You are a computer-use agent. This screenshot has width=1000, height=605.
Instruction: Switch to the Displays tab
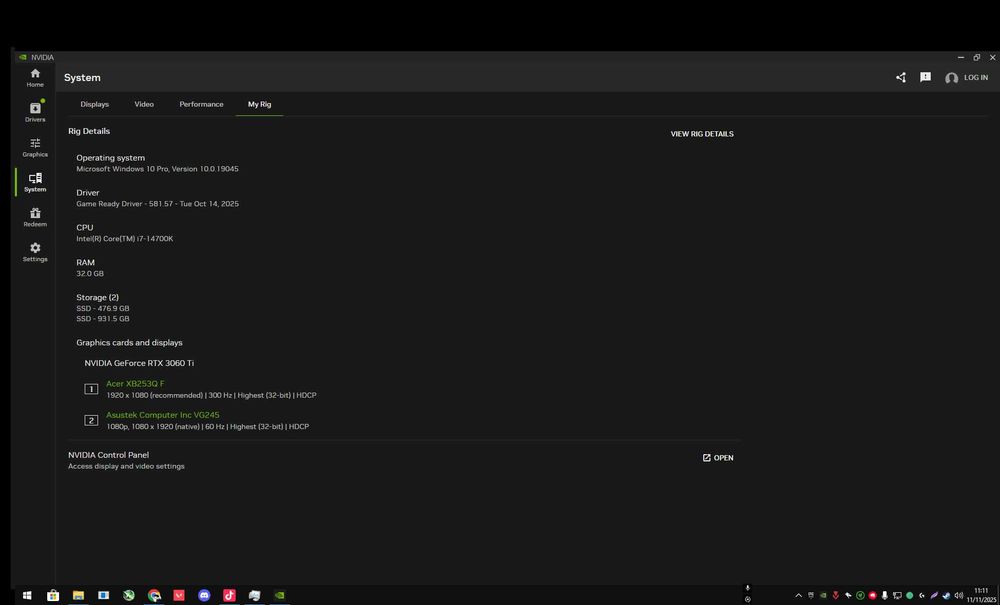click(94, 104)
